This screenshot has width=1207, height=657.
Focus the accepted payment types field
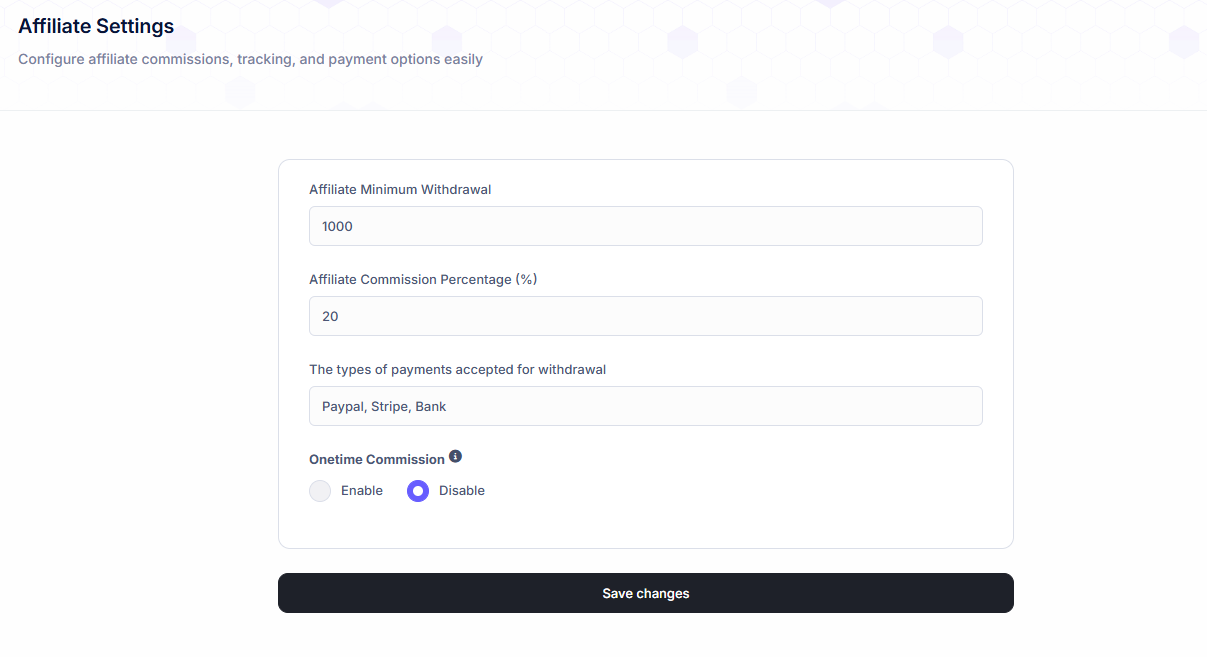pos(645,406)
